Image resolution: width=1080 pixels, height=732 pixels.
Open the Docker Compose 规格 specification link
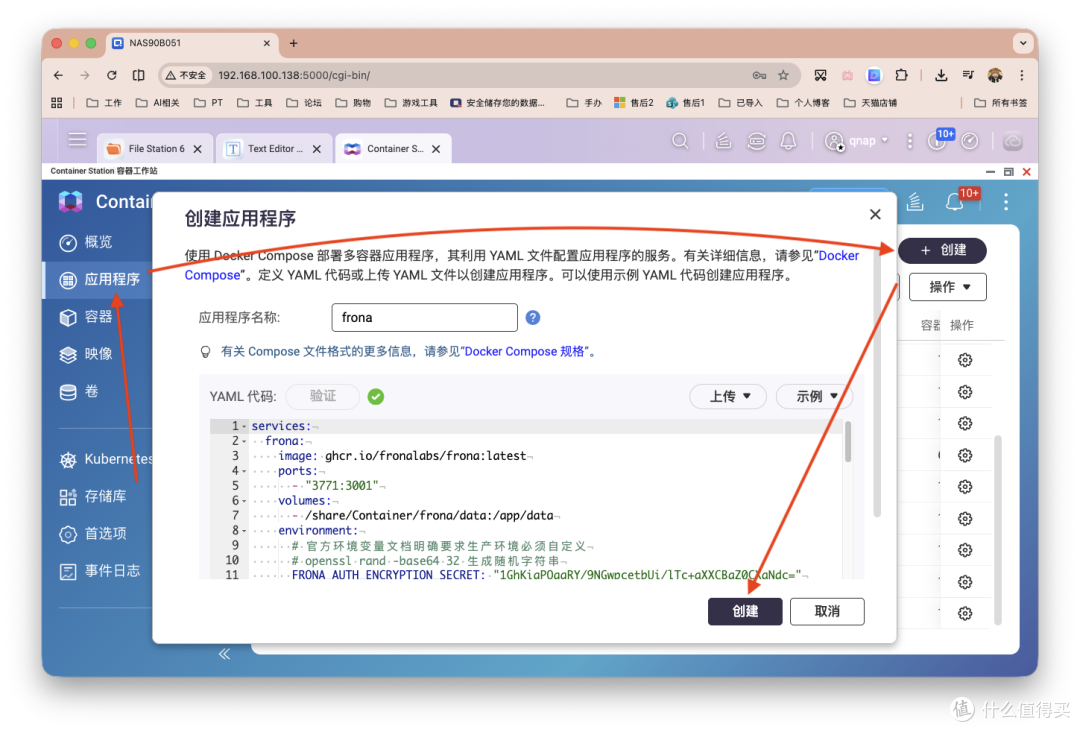pyautogui.click(x=525, y=351)
